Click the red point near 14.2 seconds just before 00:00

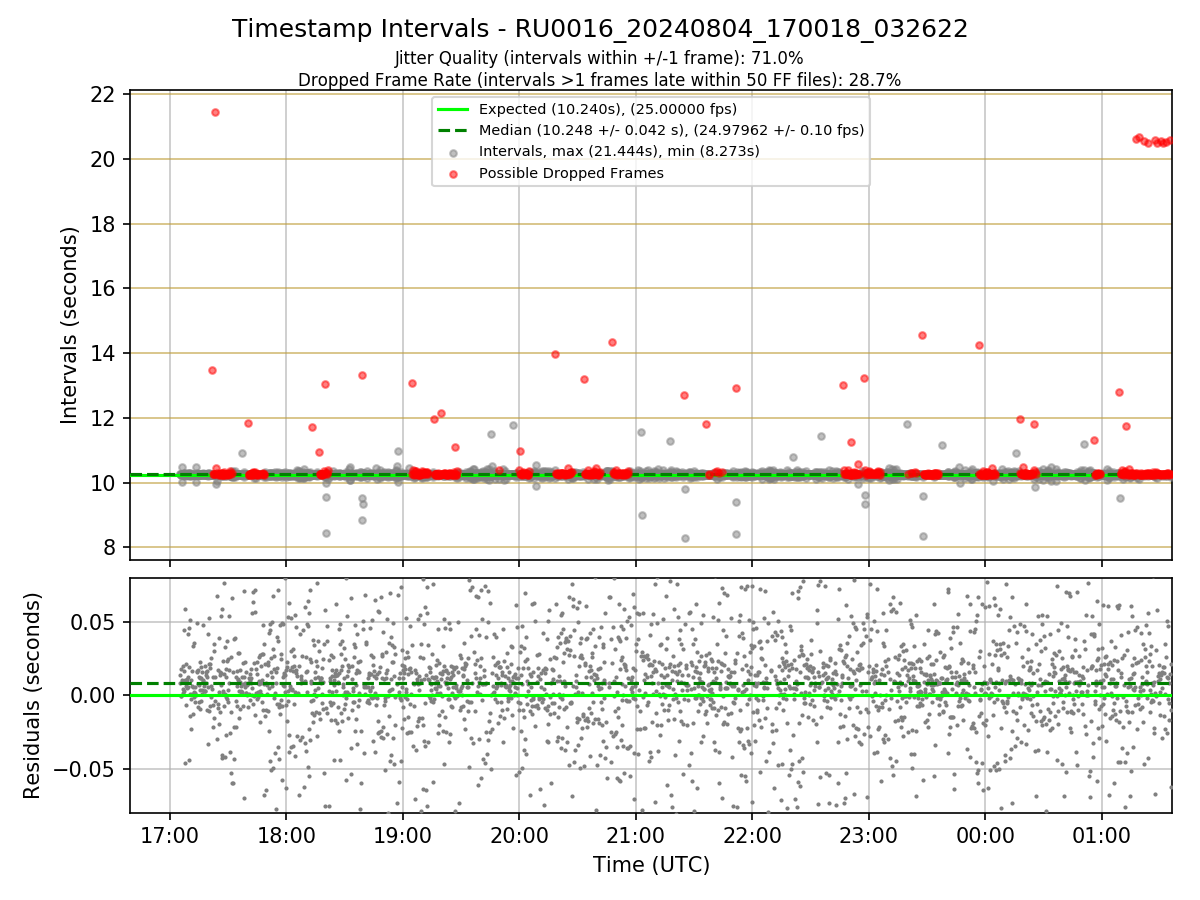pos(979,345)
